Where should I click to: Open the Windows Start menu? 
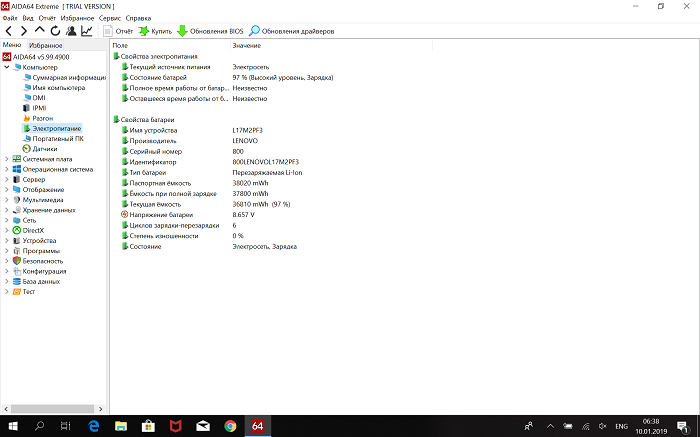click(13, 426)
